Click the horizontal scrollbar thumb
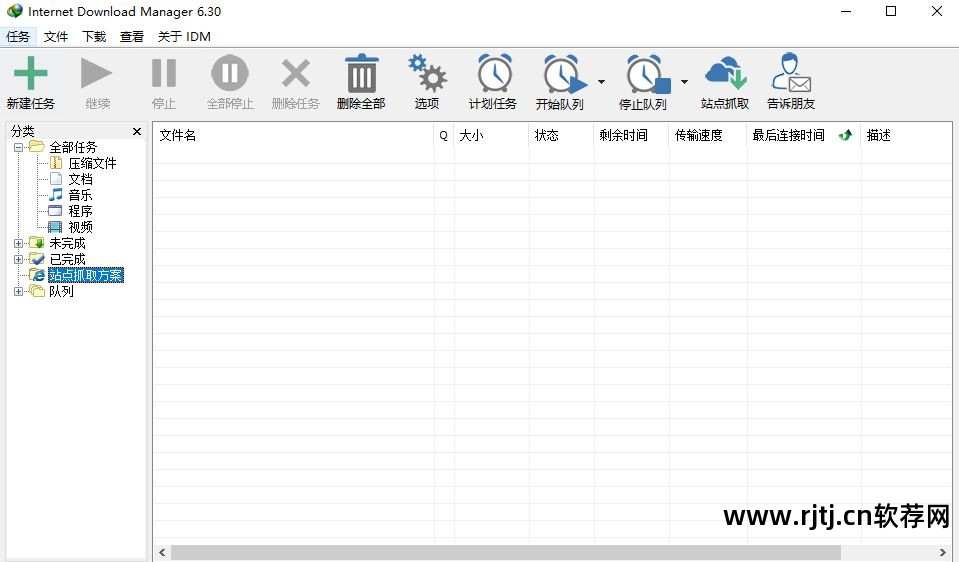Viewport: 959px width, 562px height. coord(506,552)
